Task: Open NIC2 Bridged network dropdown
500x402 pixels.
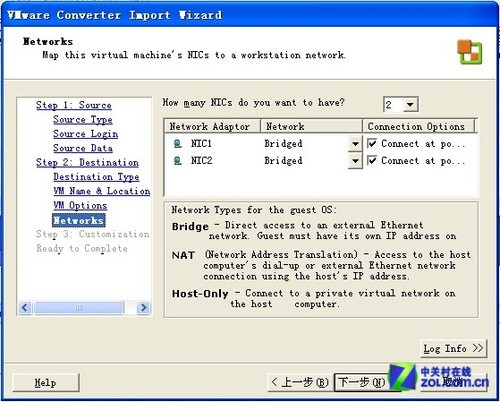Action: 355,161
